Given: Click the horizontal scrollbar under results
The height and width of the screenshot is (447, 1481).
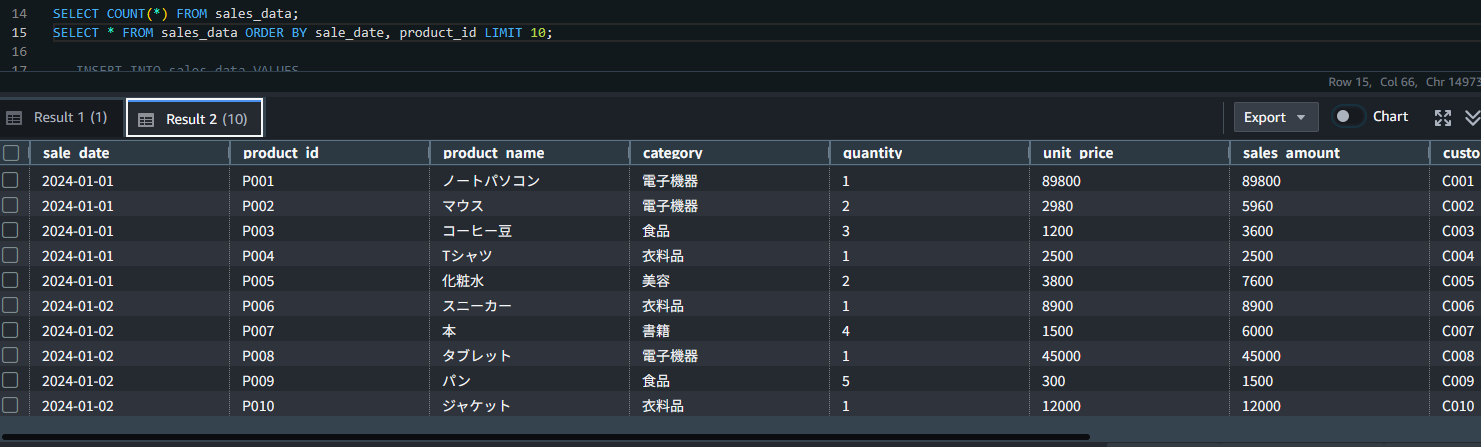Looking at the screenshot, I should tap(545, 436).
